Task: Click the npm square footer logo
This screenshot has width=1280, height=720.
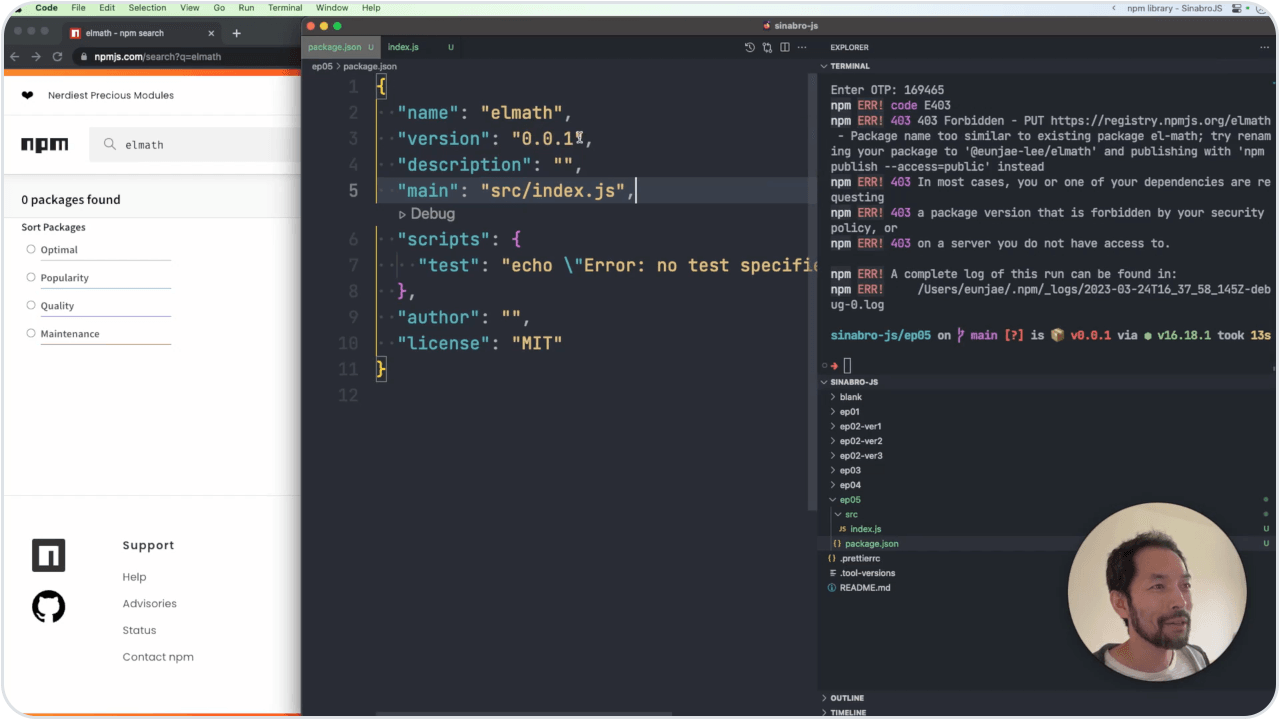Action: 48,555
